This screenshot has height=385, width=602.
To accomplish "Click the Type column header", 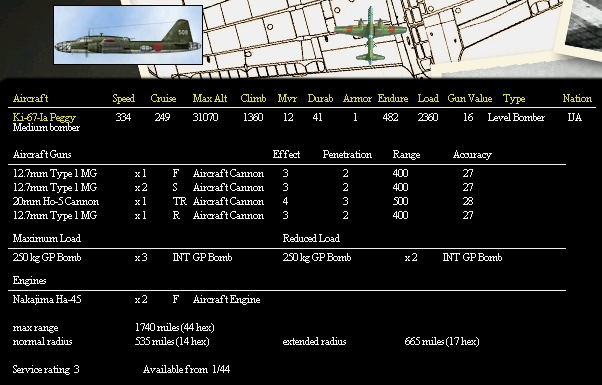I will pos(514,99).
